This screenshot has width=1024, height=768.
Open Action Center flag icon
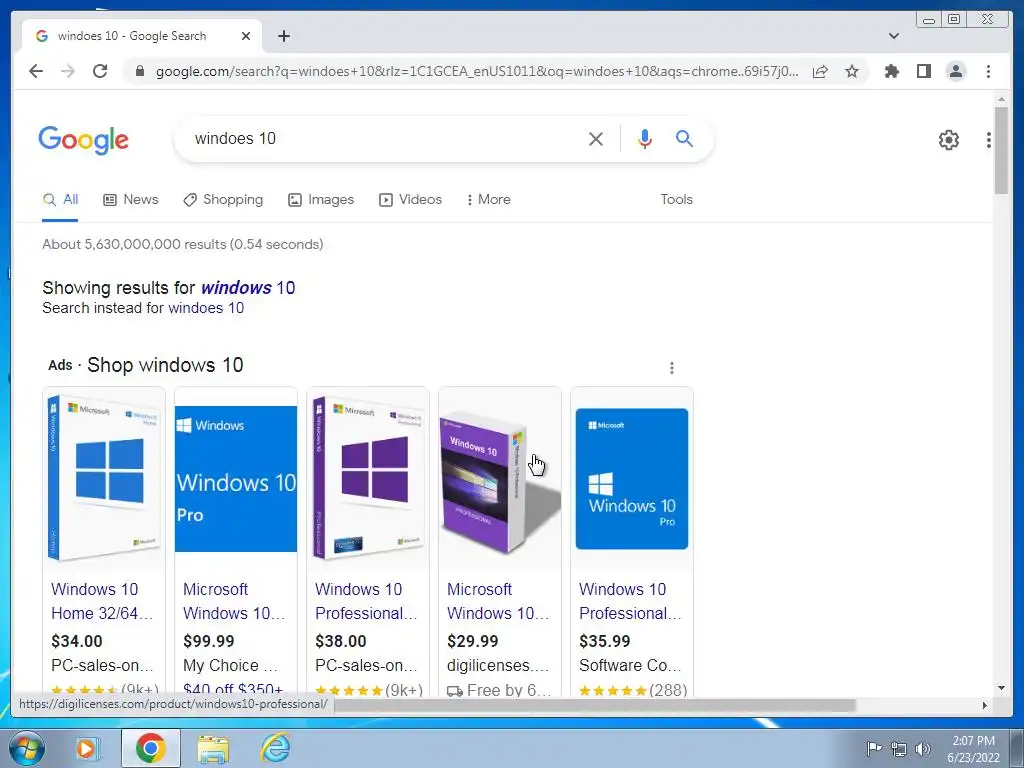click(x=874, y=748)
